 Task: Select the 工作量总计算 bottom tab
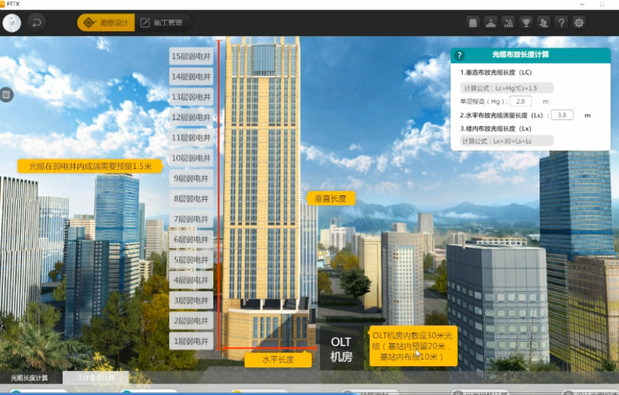coord(96,378)
